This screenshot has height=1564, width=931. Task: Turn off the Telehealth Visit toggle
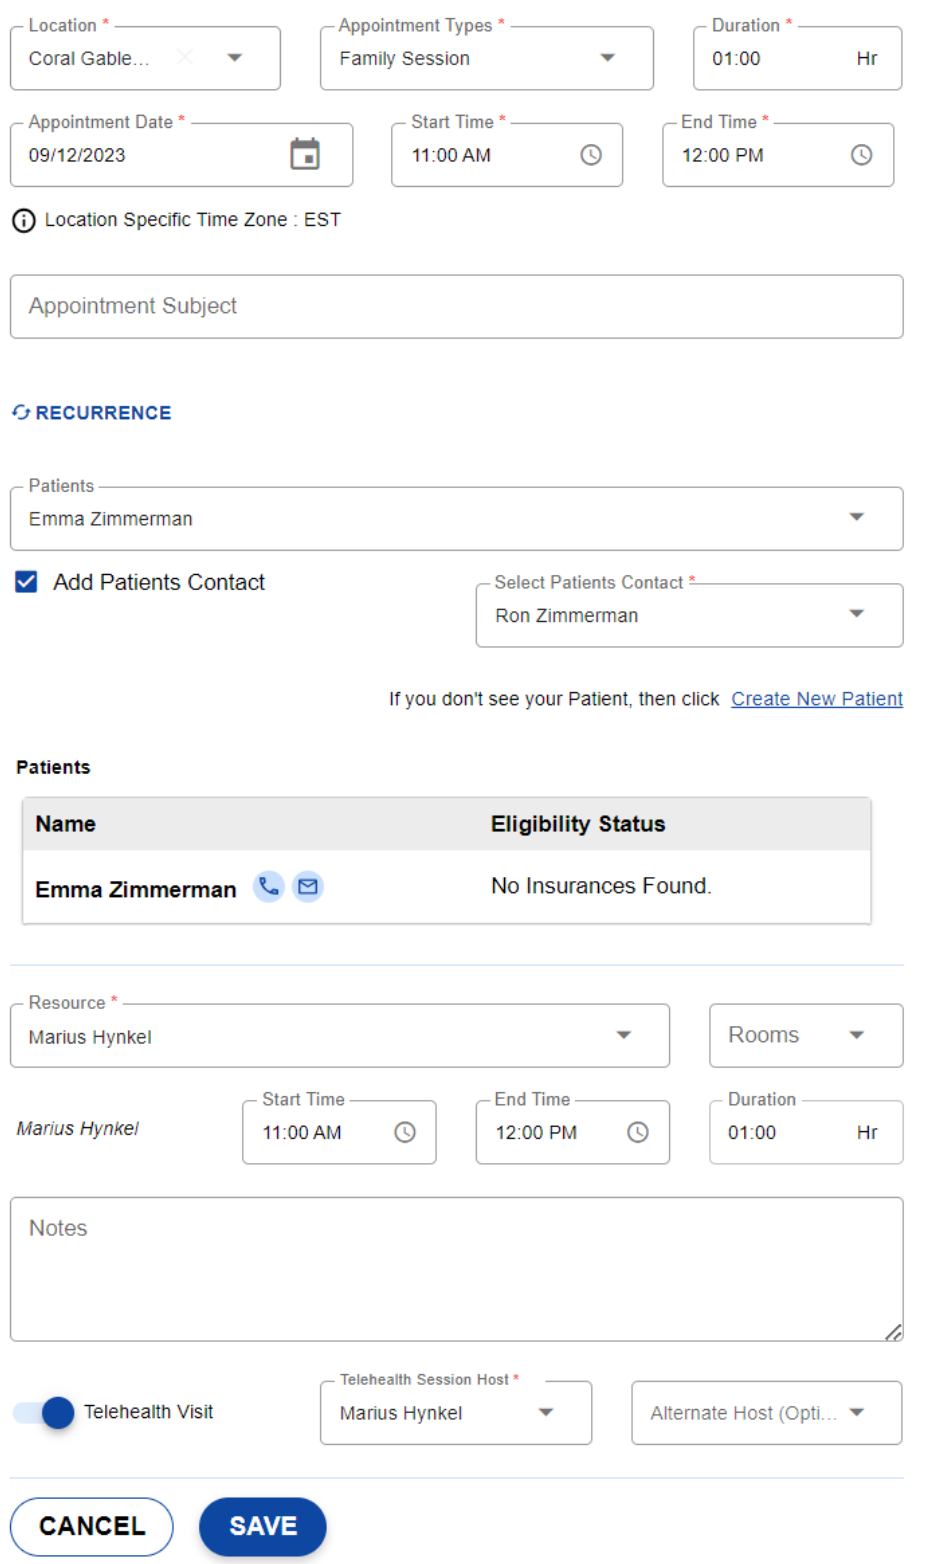(45, 1412)
